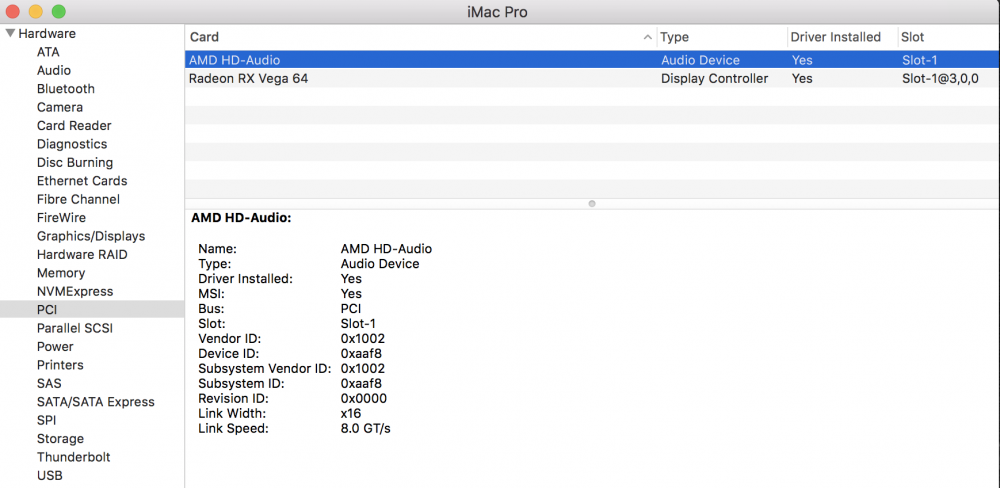Select the Hardware category heading
Image resolution: width=1000 pixels, height=488 pixels.
(x=47, y=33)
